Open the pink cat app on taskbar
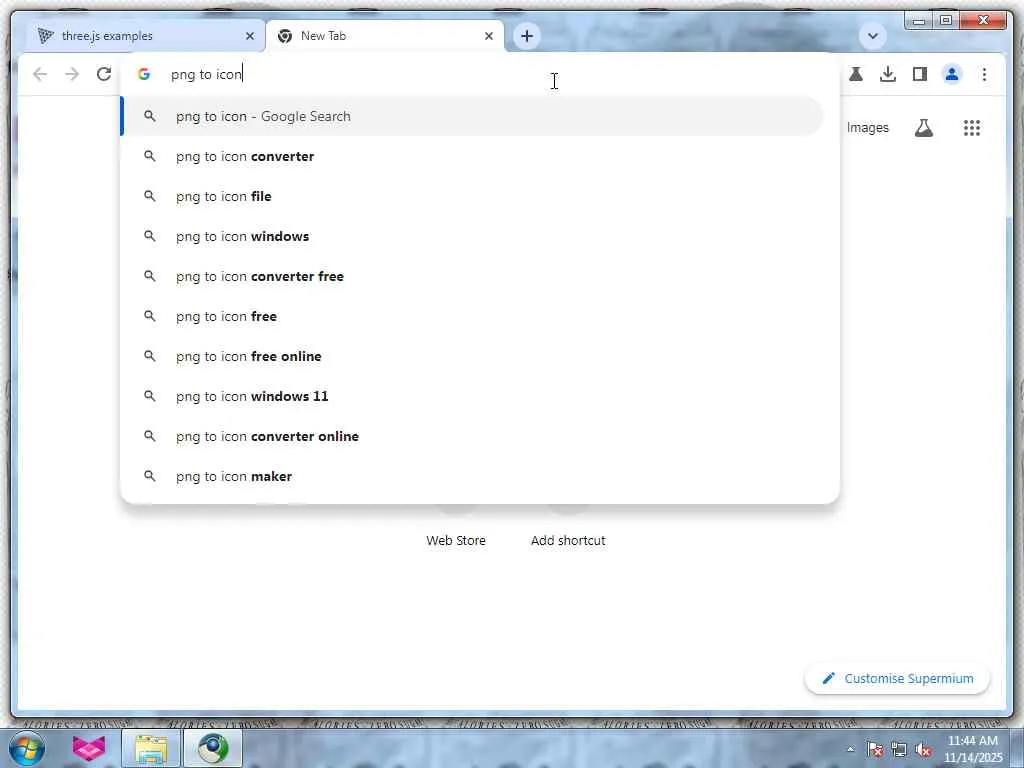Screen dimensions: 1024x768 coord(89,748)
